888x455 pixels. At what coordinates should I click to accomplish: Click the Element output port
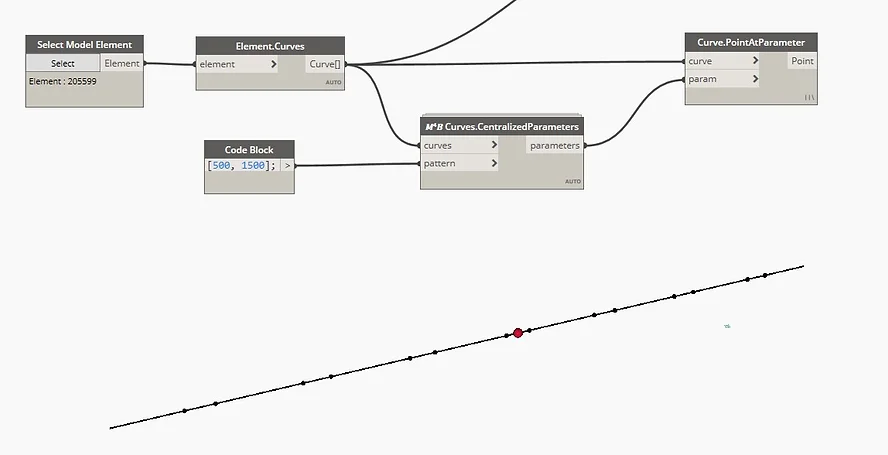tap(122, 63)
